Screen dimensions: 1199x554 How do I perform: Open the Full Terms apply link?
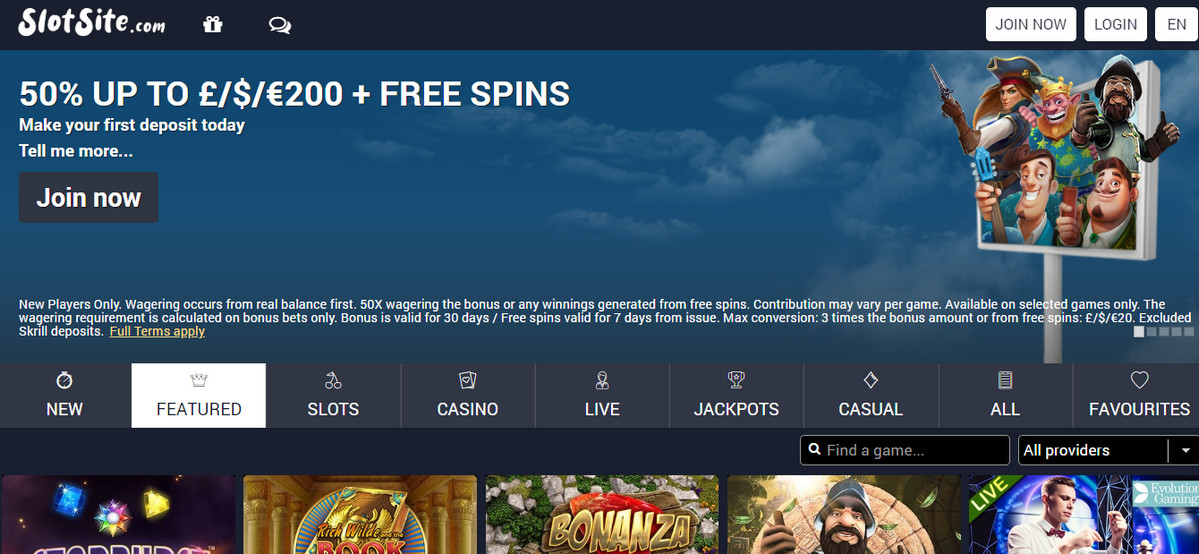[x=158, y=331]
